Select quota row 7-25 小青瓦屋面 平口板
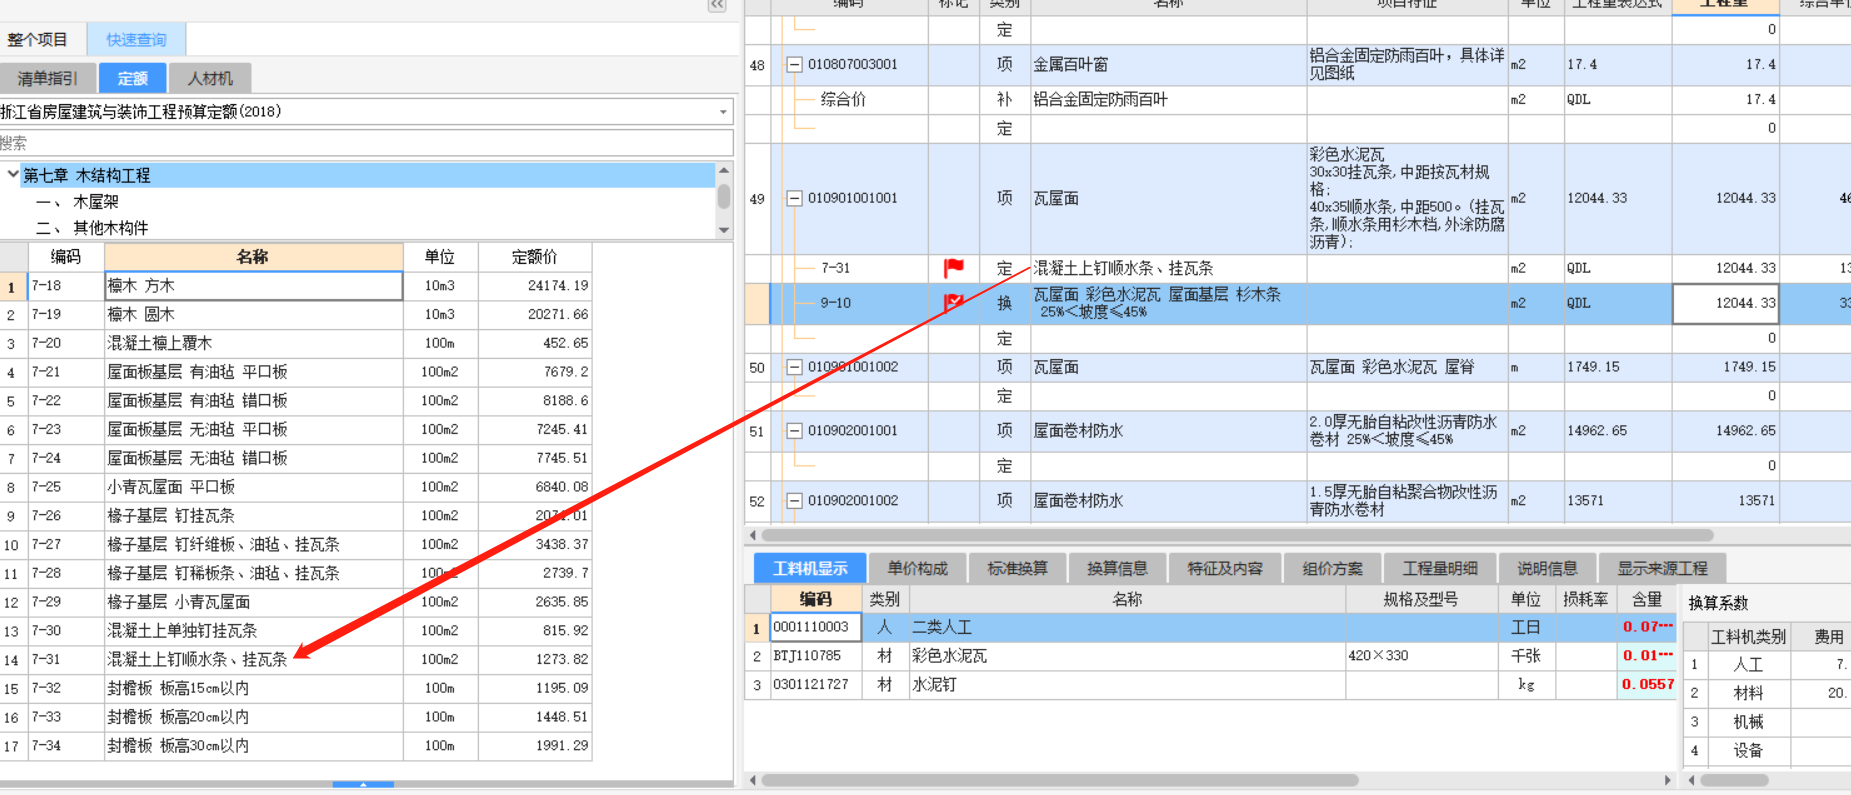 (x=296, y=487)
